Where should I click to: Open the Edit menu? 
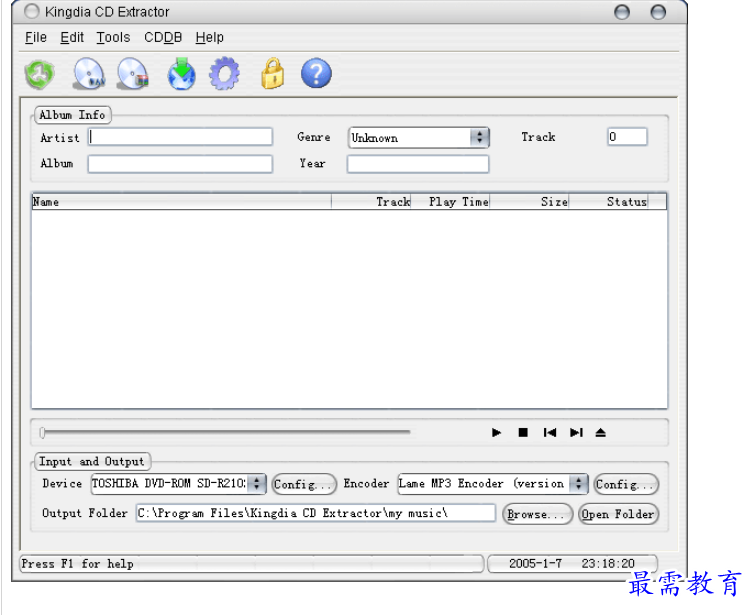coord(72,37)
